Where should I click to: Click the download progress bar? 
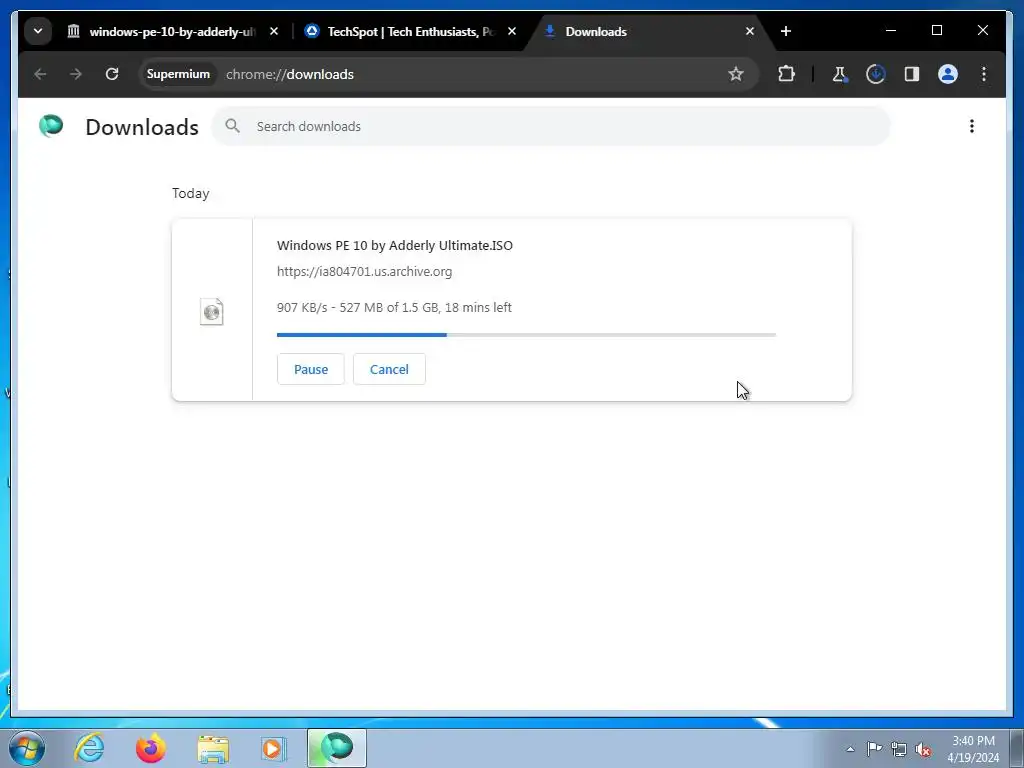click(x=526, y=335)
